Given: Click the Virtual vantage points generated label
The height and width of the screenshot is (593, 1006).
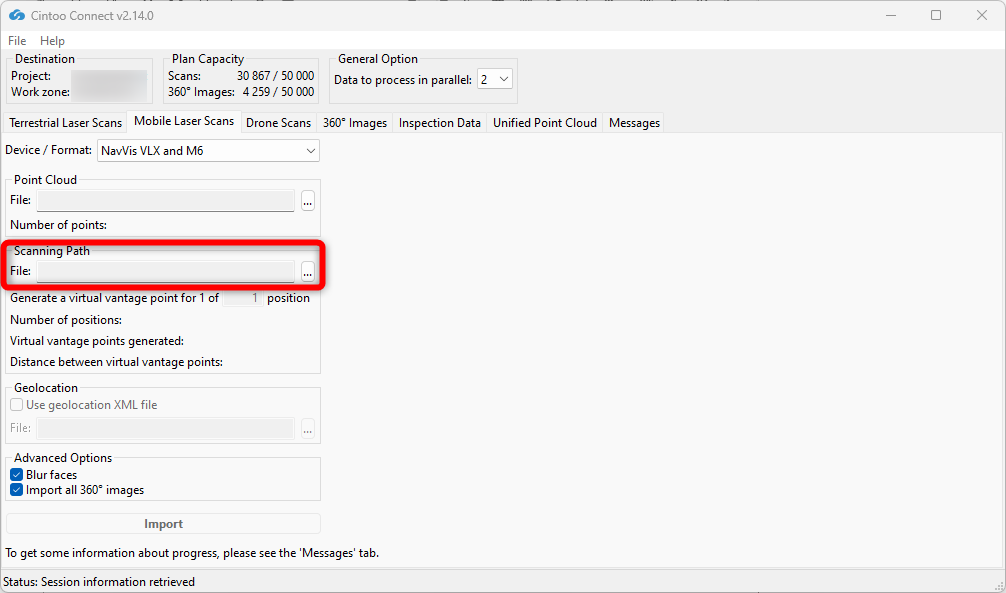Looking at the screenshot, I should click(x=97, y=341).
